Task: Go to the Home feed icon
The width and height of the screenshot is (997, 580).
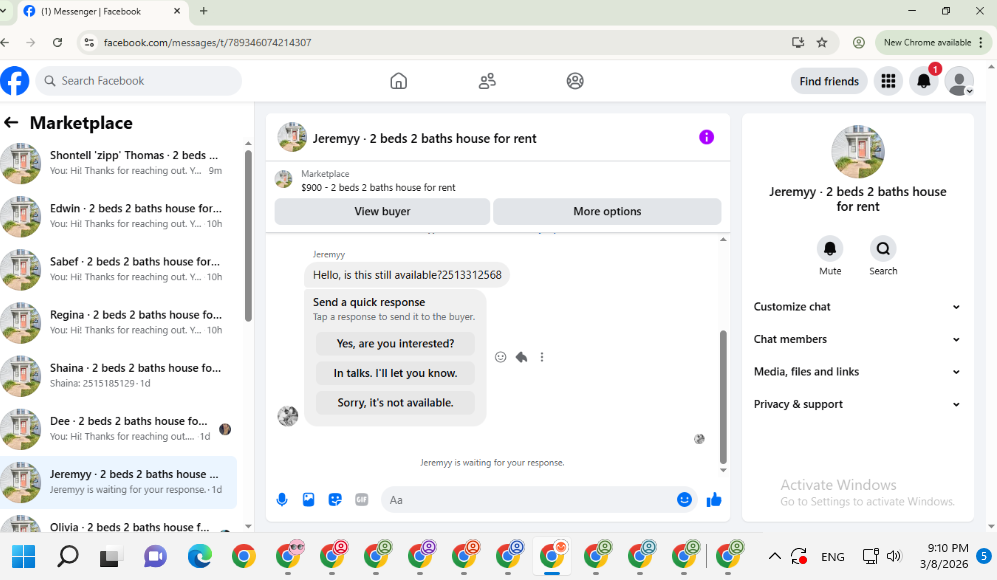Action: [399, 81]
